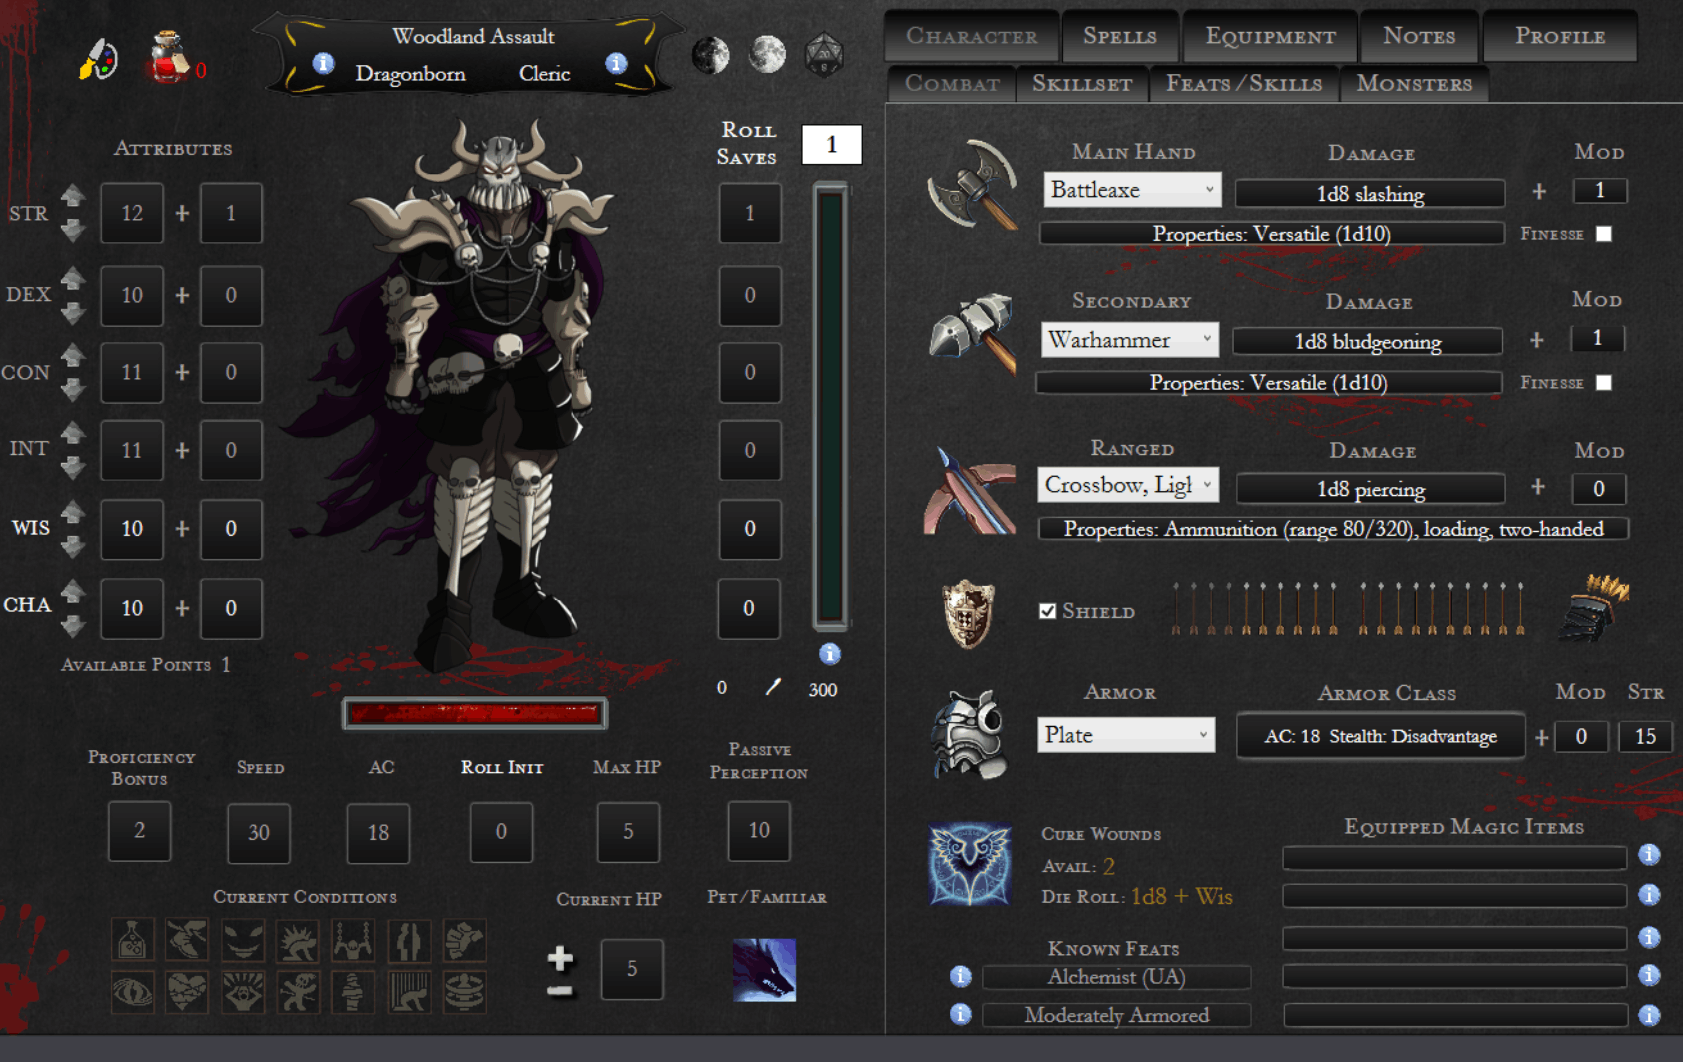Click the red health bar under the character

474,713
